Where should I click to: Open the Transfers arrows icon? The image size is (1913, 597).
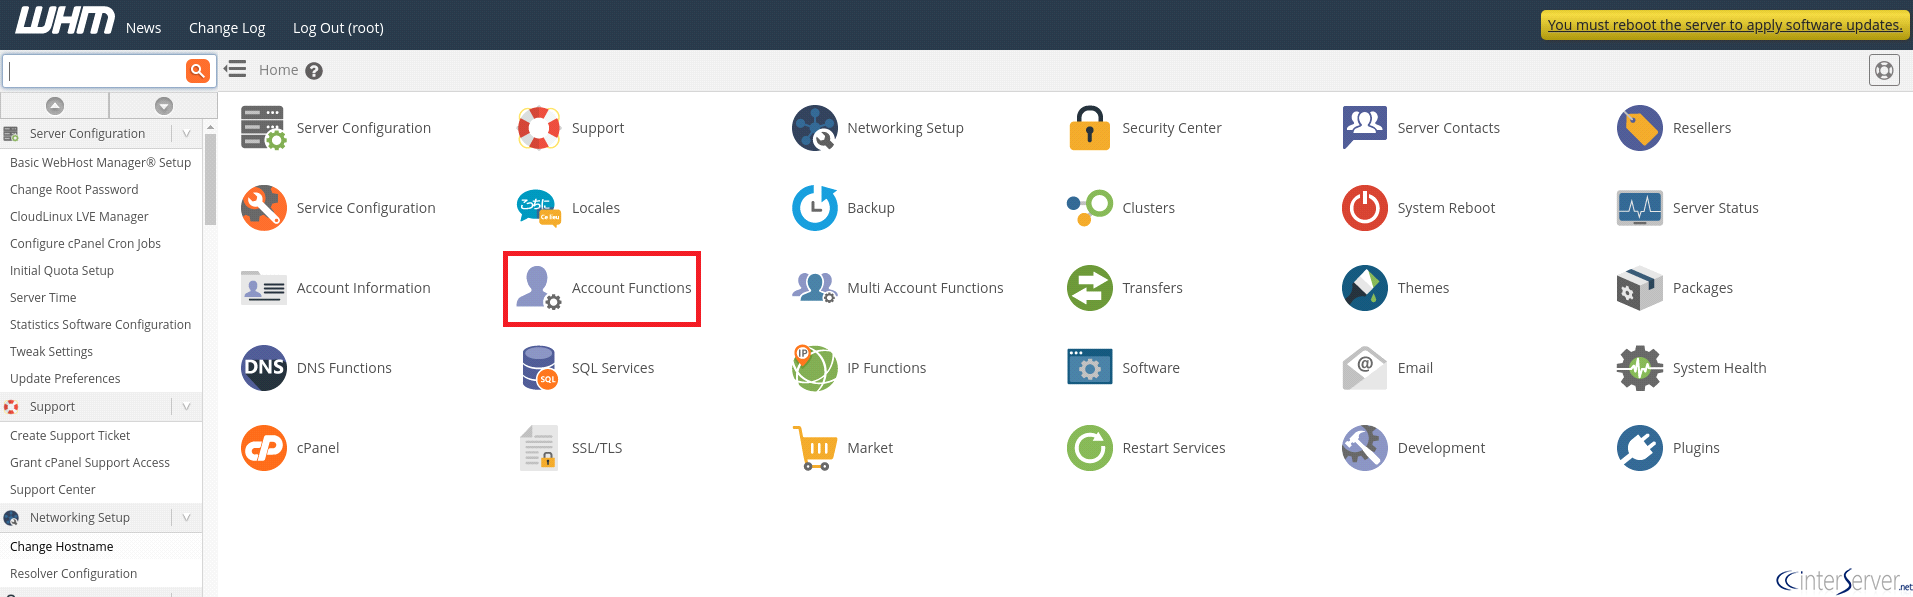(1090, 288)
